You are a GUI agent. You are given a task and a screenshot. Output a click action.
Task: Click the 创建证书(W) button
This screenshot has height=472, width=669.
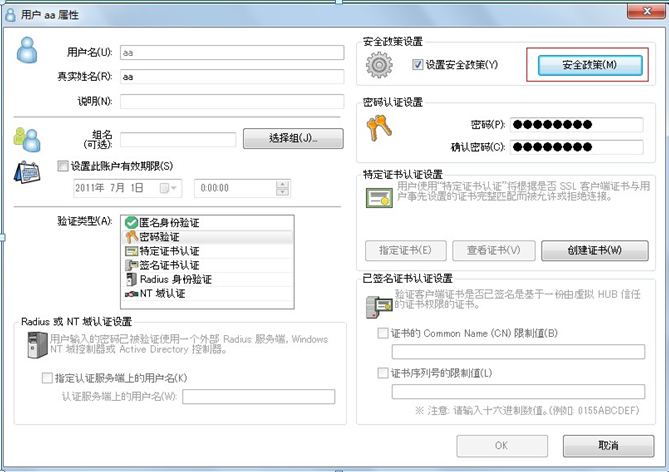pyautogui.click(x=595, y=251)
